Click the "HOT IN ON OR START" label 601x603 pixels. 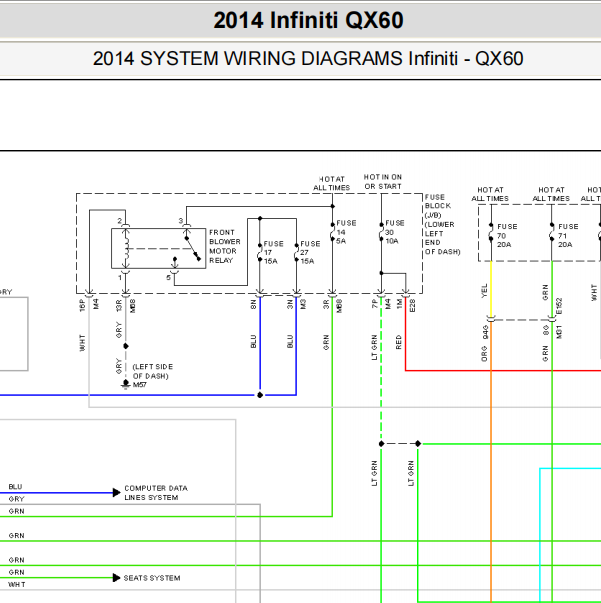coord(383,182)
